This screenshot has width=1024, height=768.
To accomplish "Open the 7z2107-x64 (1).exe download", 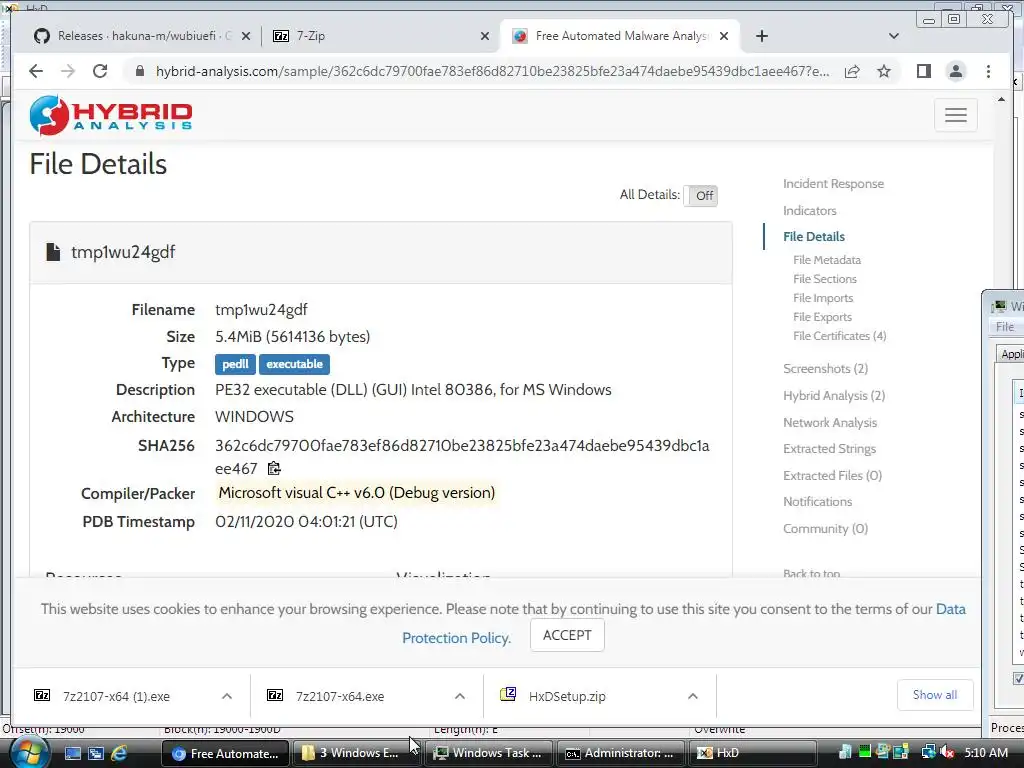I will click(x=116, y=696).
